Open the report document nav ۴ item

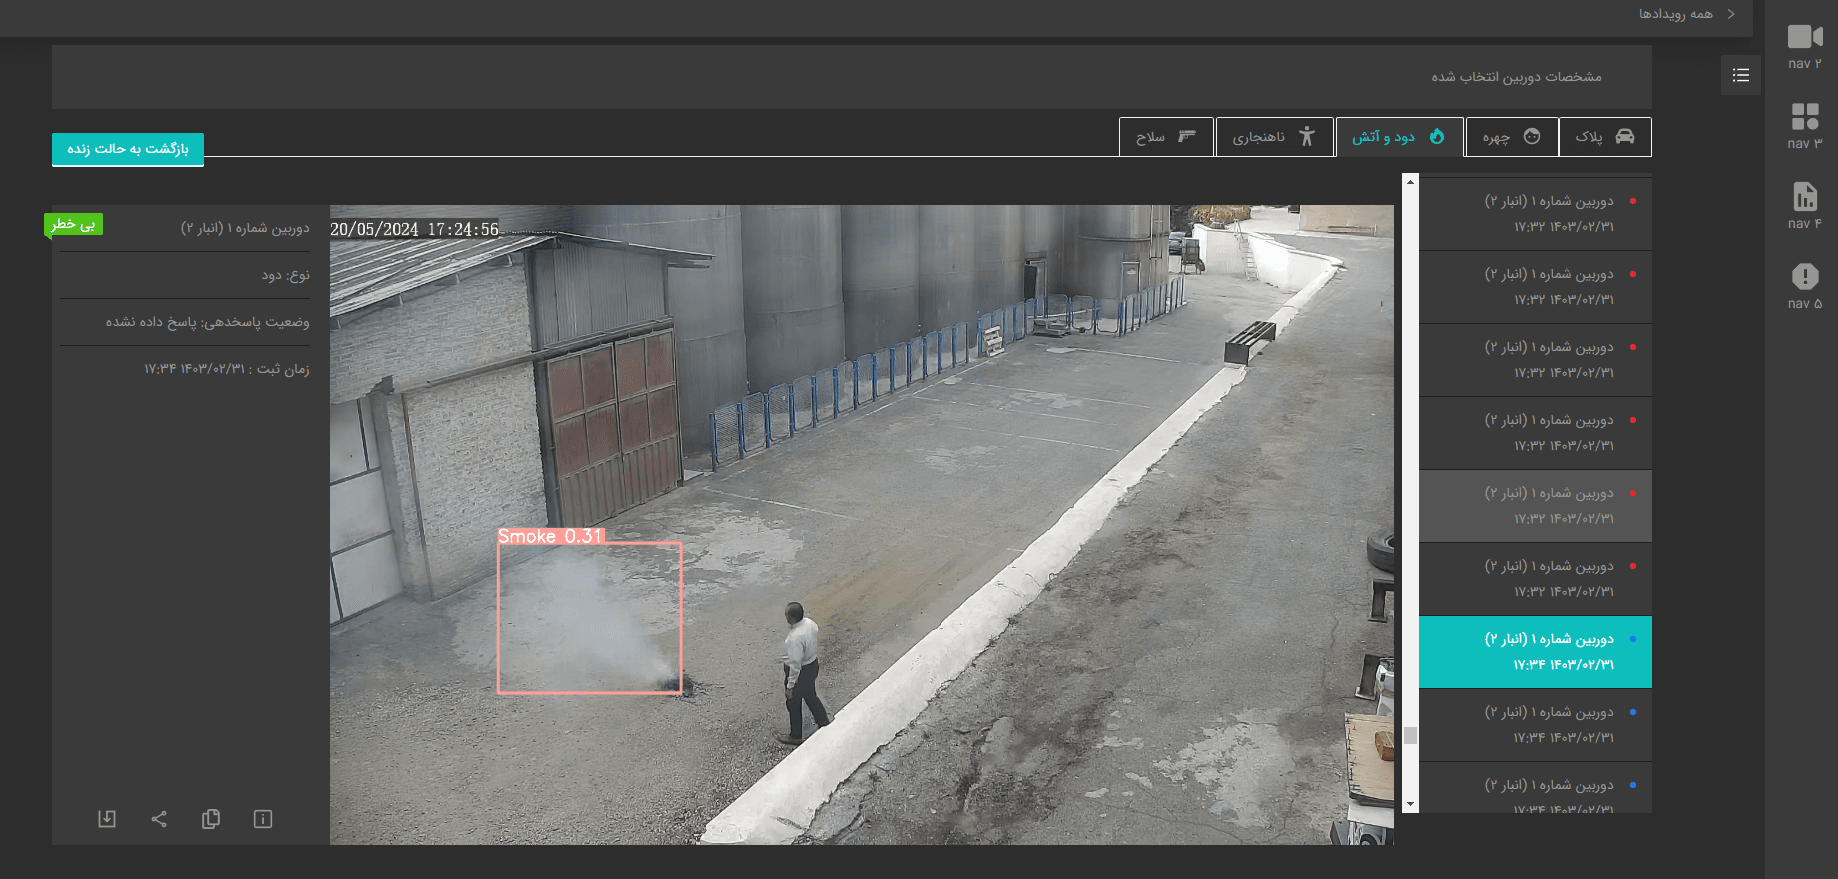coord(1805,206)
